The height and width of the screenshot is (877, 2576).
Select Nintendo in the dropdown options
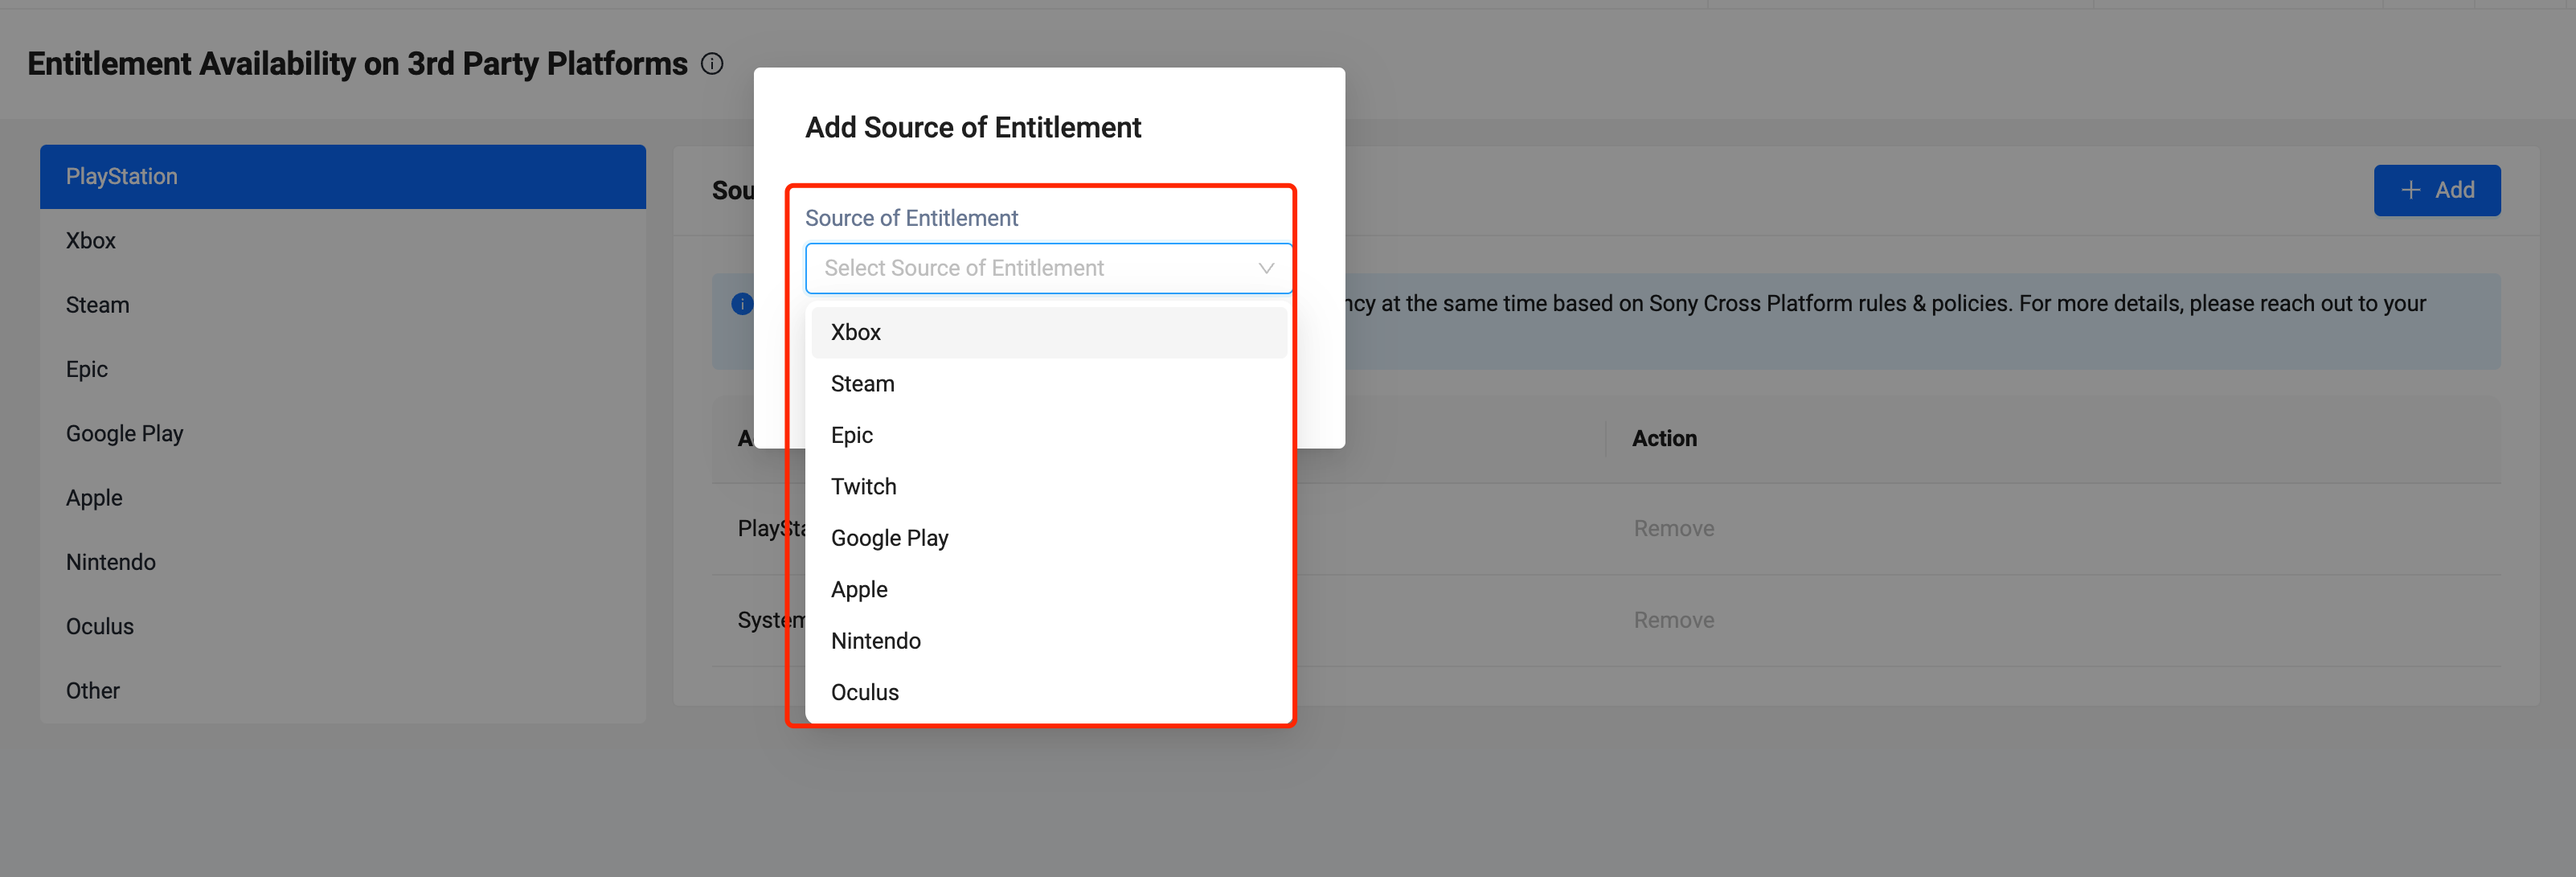(1049, 641)
